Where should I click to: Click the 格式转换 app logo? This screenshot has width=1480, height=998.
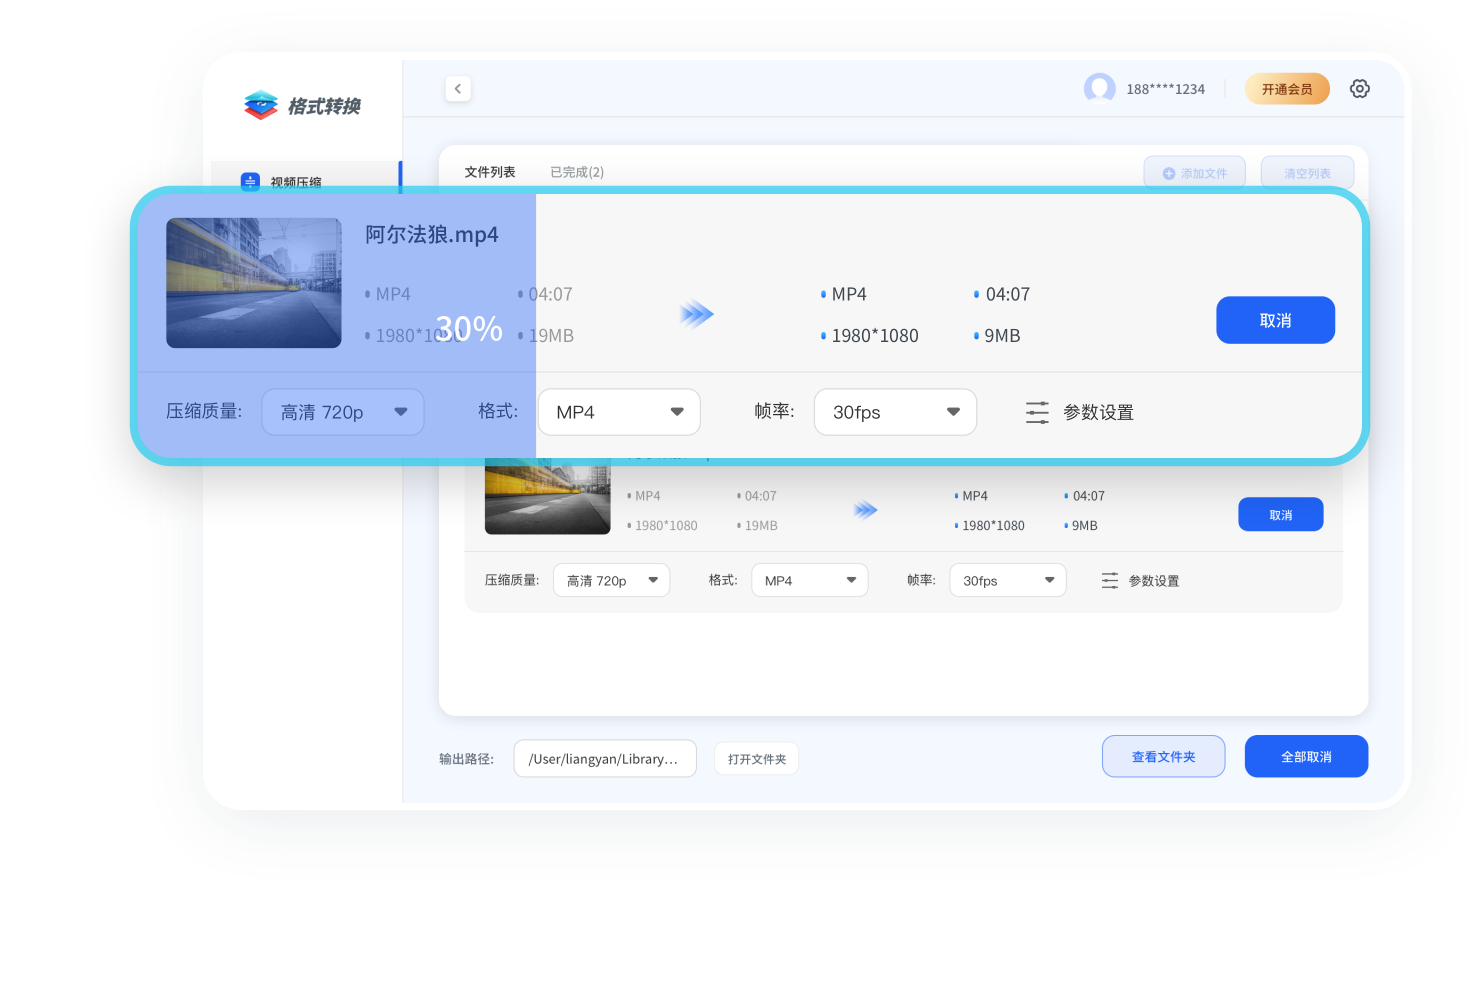click(302, 105)
